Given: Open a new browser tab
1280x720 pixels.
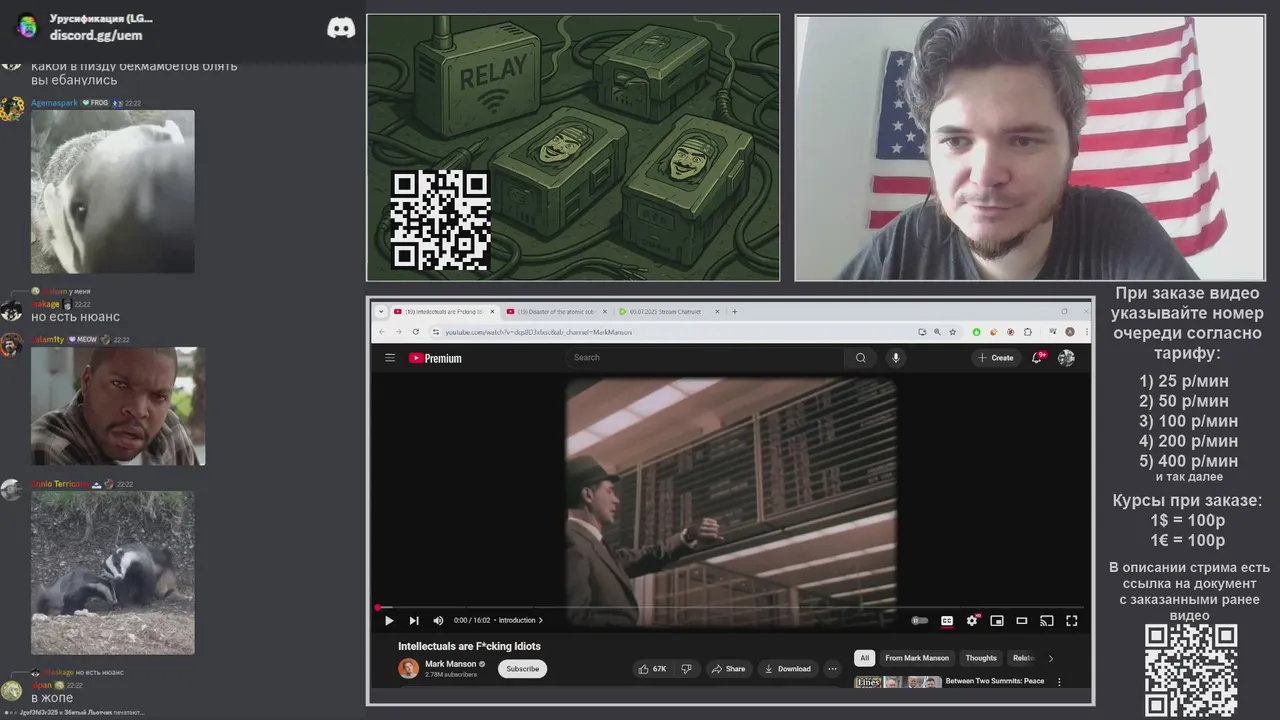Looking at the screenshot, I should click(734, 311).
